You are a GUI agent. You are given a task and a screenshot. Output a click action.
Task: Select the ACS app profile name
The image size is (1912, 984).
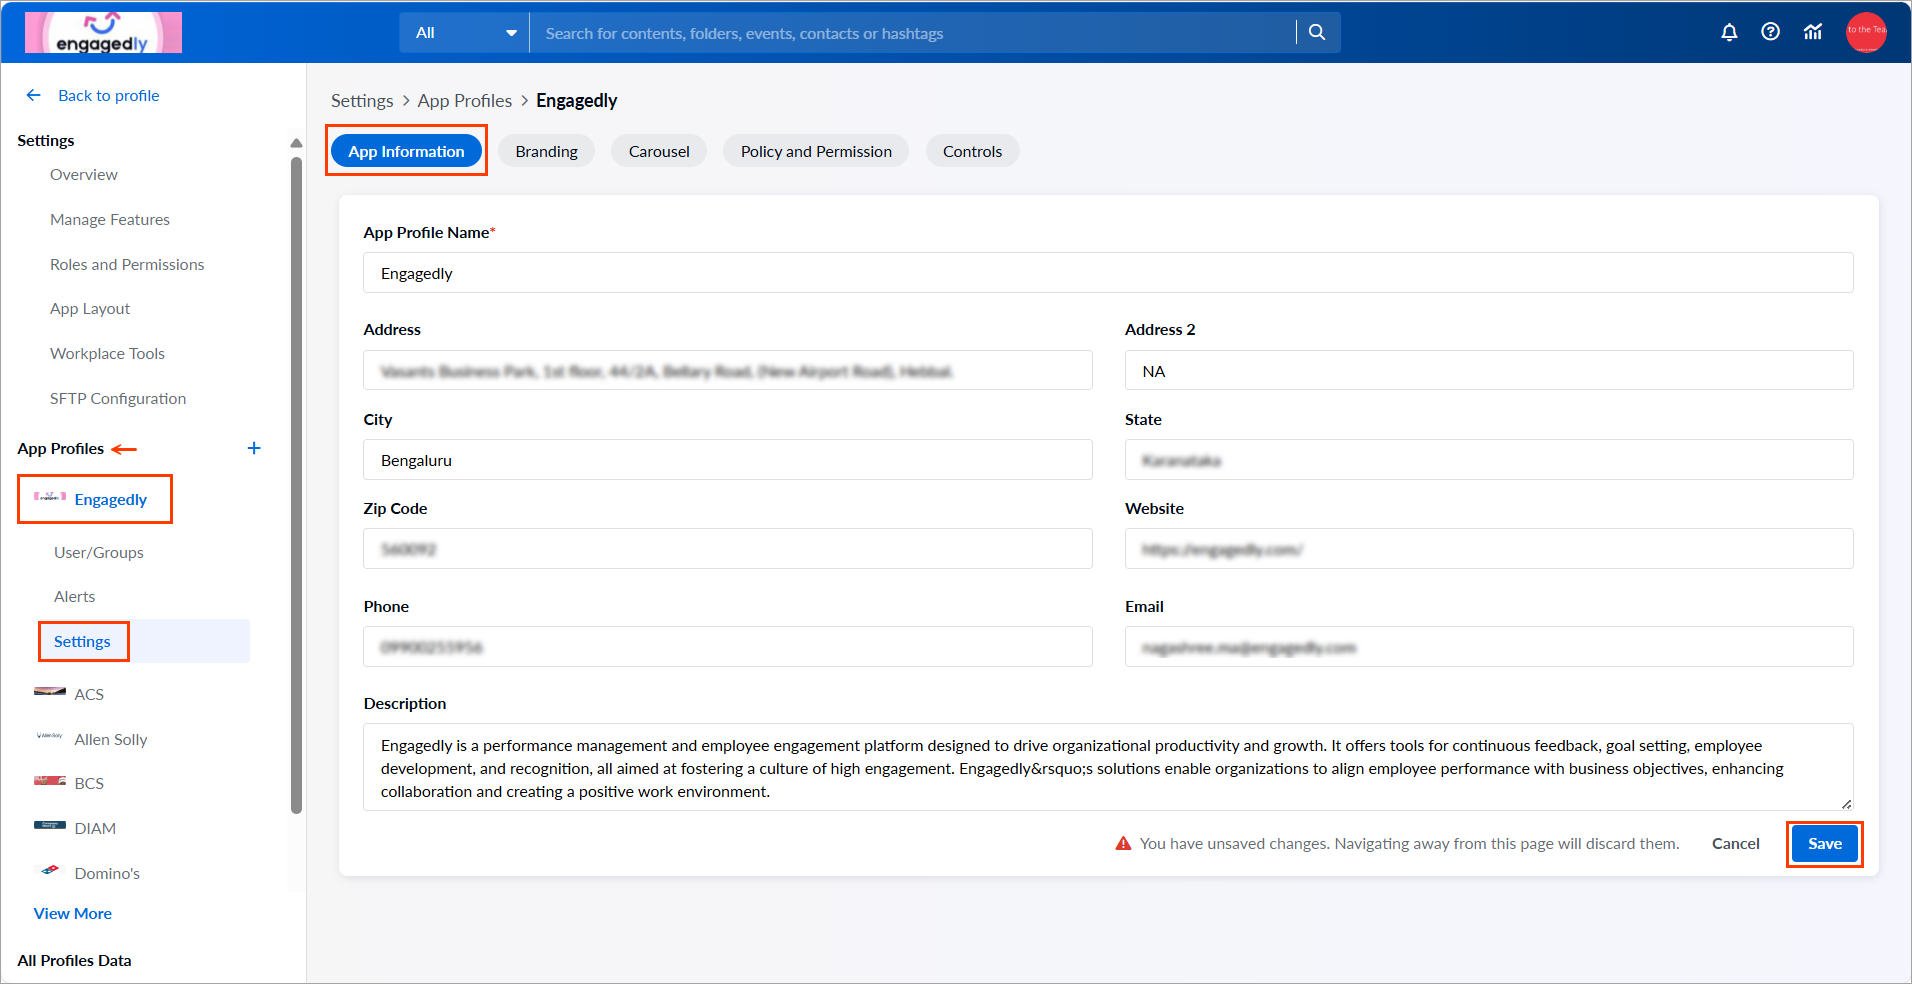click(89, 694)
